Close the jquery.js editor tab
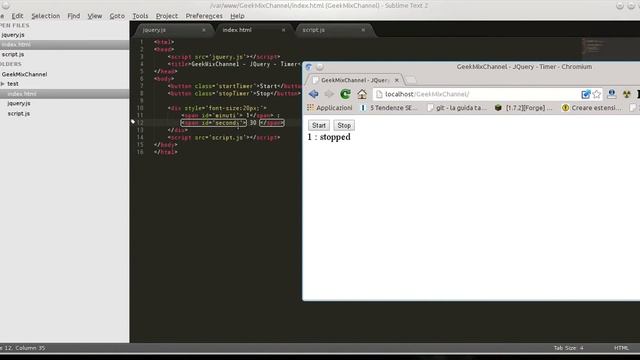Viewport: 640px width, 360px height. click(x=204, y=30)
